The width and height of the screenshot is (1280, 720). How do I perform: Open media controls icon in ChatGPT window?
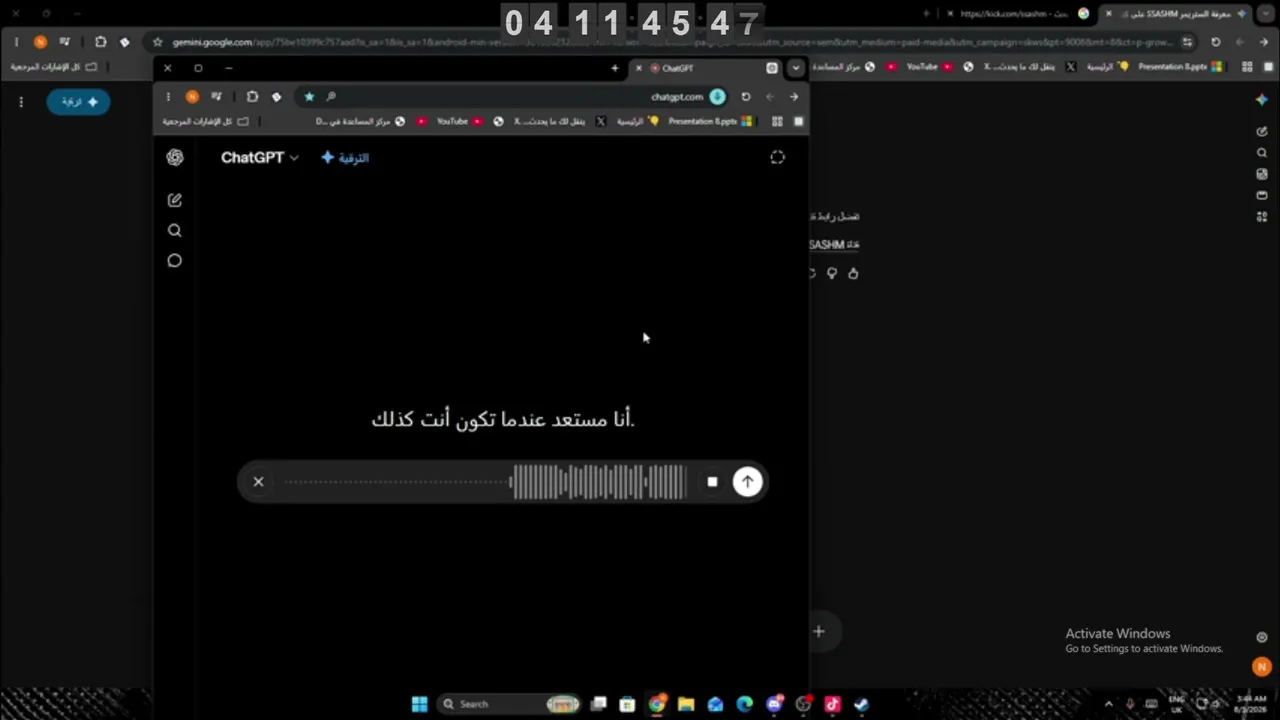click(x=216, y=97)
